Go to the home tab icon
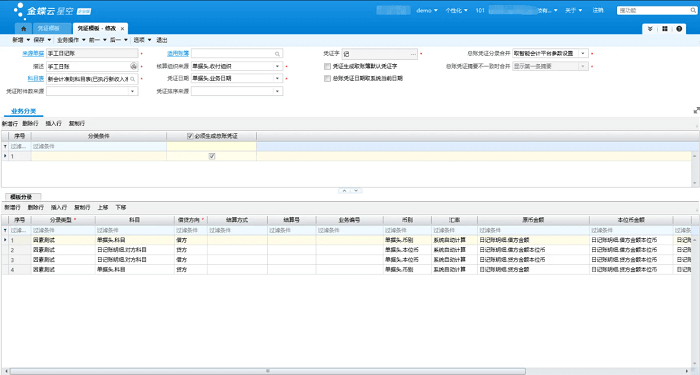Viewport: 700px width, 375px height. pos(23,29)
